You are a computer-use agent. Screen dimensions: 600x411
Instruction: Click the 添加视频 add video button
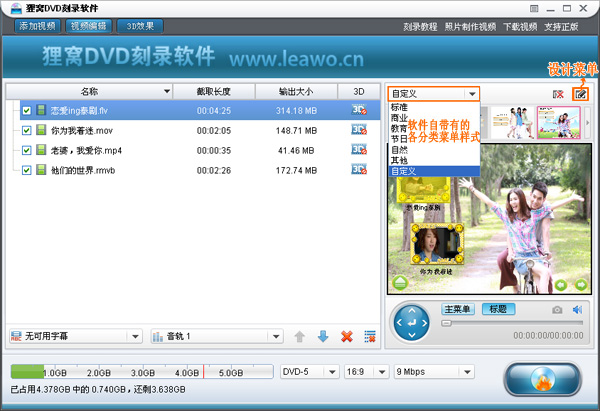point(38,26)
